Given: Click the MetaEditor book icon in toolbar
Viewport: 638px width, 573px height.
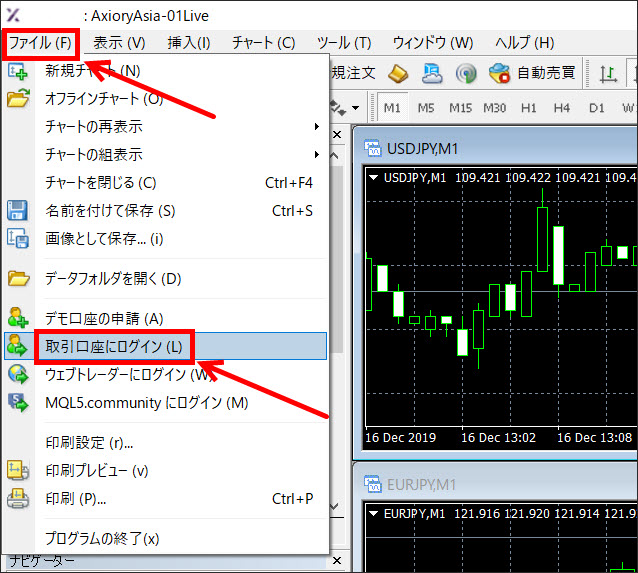Looking at the screenshot, I should 398,73.
